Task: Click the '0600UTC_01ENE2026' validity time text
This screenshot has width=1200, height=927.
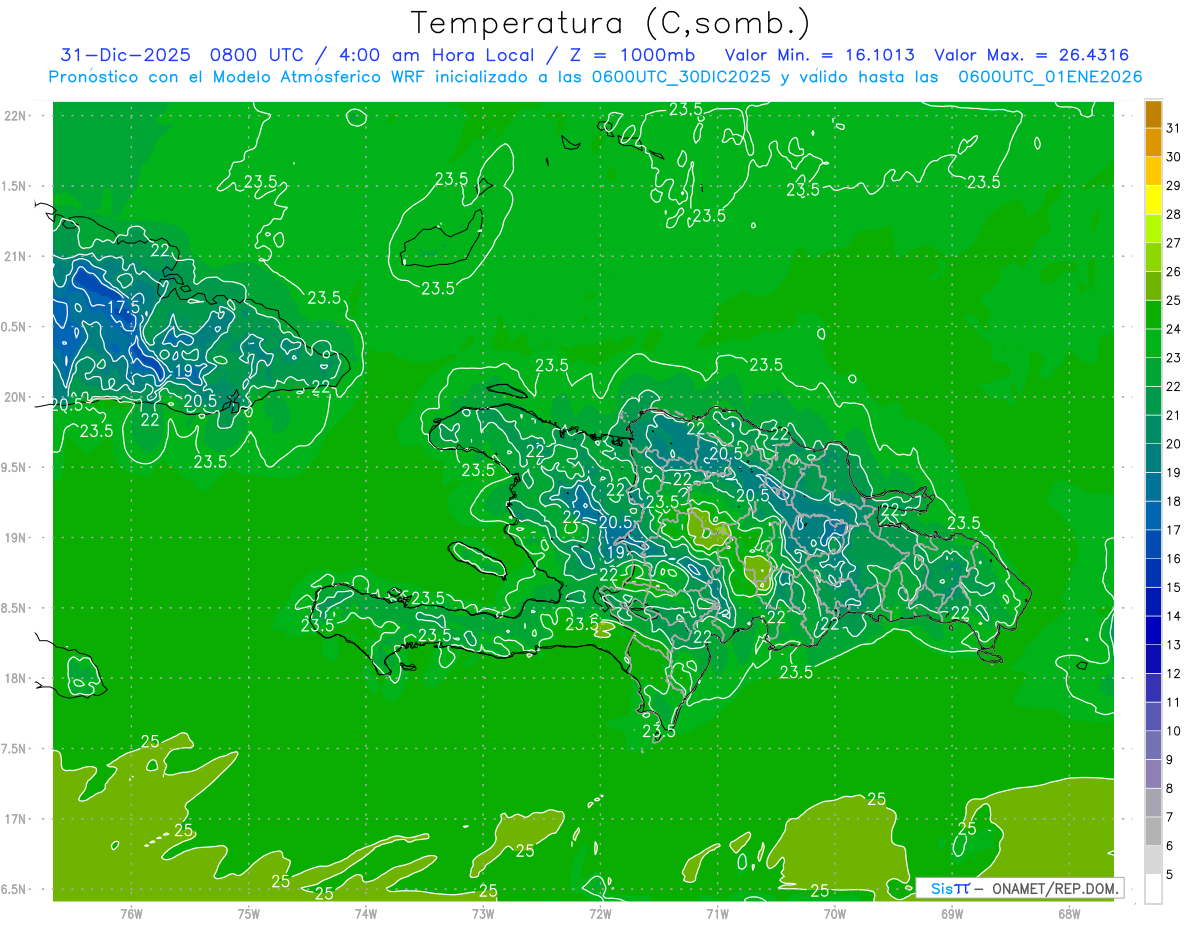Action: tap(1050, 77)
